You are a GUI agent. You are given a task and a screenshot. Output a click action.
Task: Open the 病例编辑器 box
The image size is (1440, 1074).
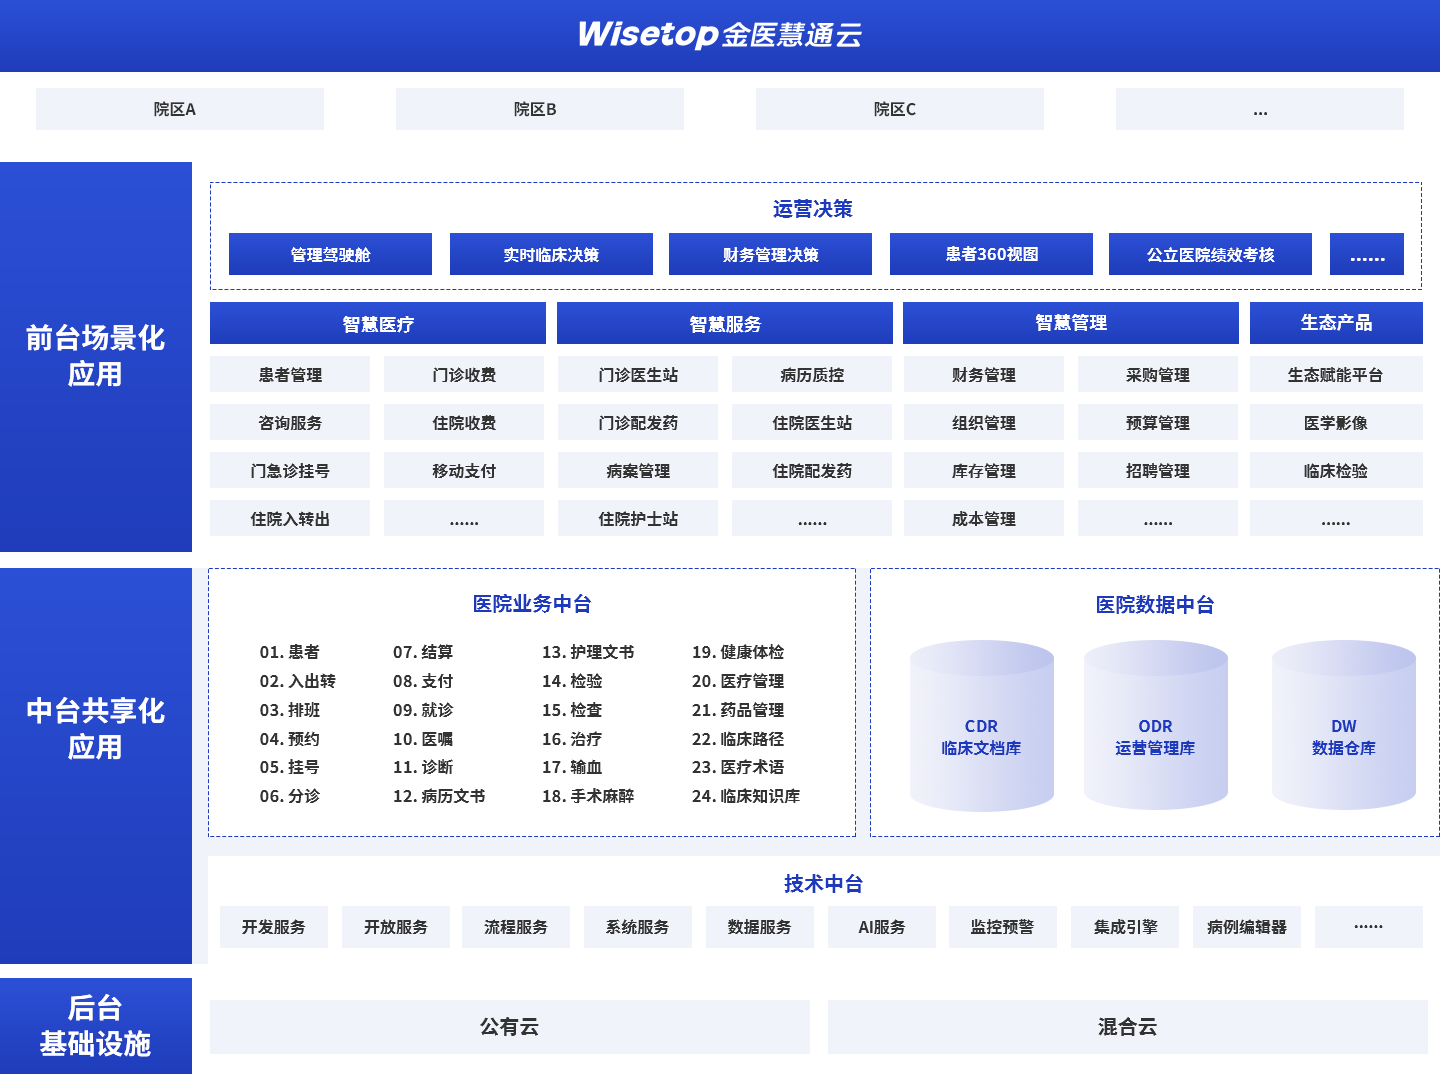[1247, 927]
